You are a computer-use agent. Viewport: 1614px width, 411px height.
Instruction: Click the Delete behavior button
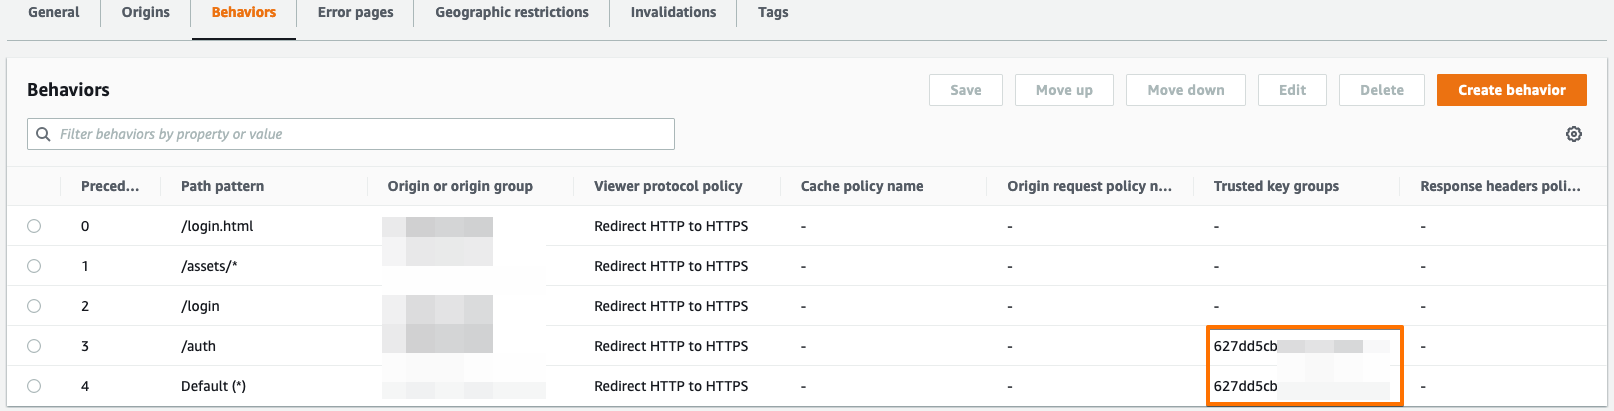click(x=1381, y=90)
